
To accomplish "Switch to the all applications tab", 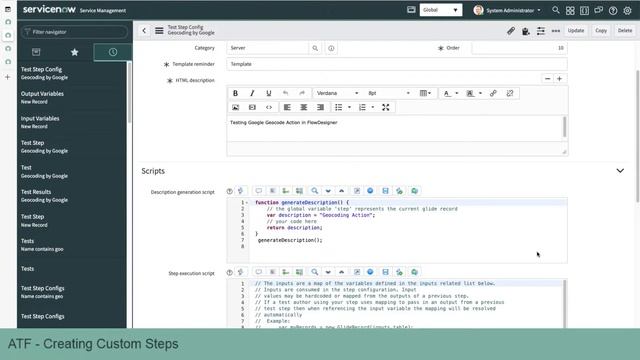I will coord(36,52).
